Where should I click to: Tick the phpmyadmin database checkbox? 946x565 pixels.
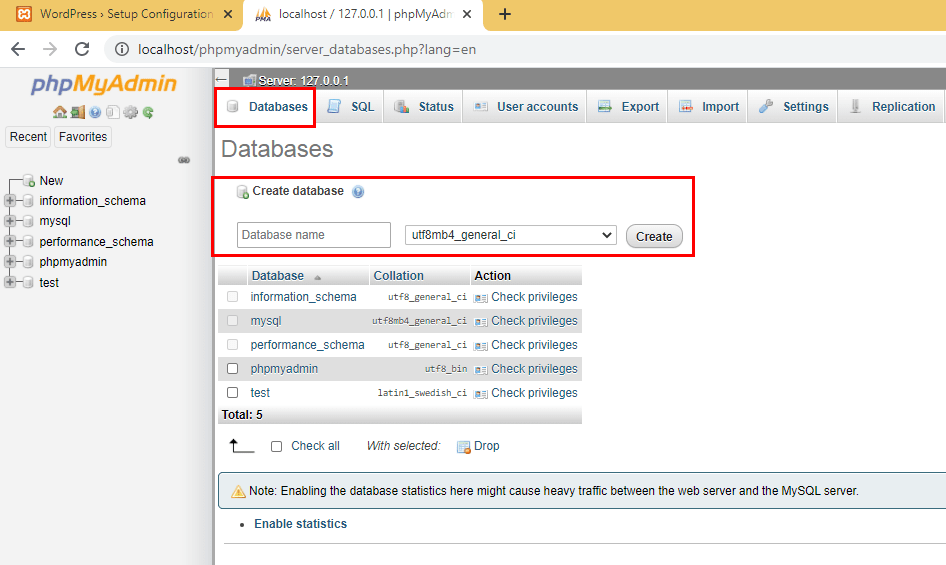(232, 369)
